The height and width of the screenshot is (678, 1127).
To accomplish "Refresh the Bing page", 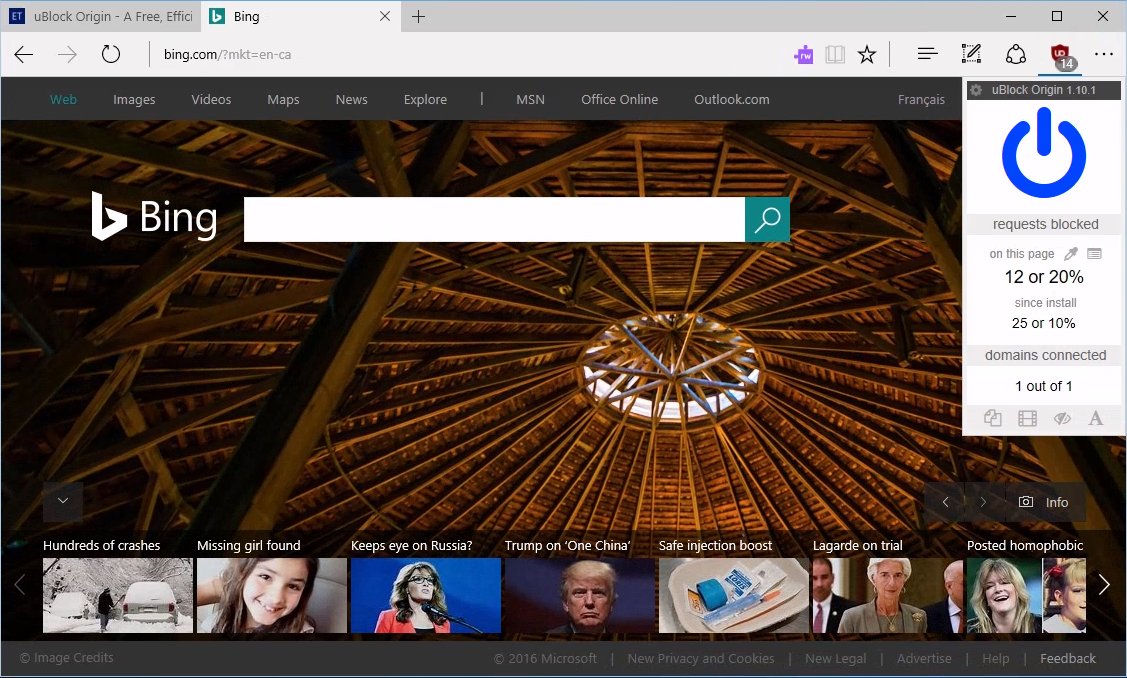I will click(111, 54).
